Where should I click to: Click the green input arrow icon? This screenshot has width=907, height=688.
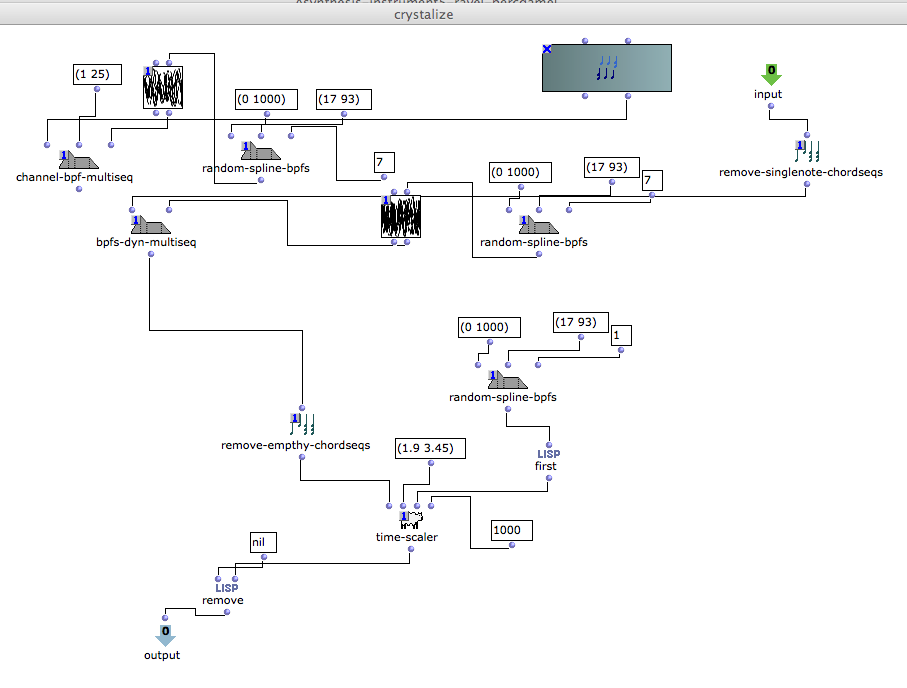click(x=770, y=76)
